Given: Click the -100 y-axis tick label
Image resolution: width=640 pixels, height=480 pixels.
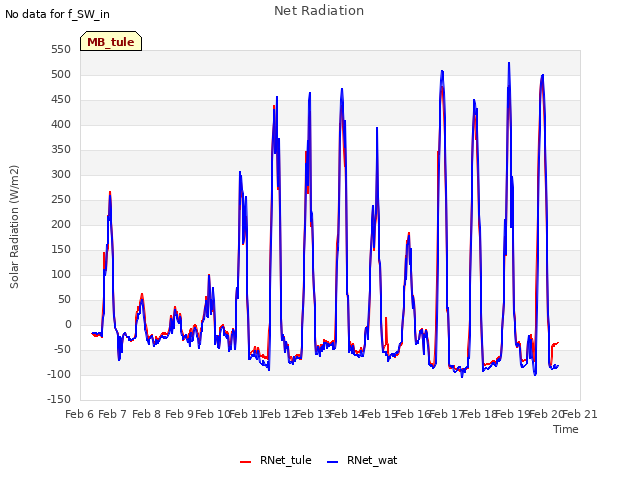Looking at the screenshot, I should point(59,374).
